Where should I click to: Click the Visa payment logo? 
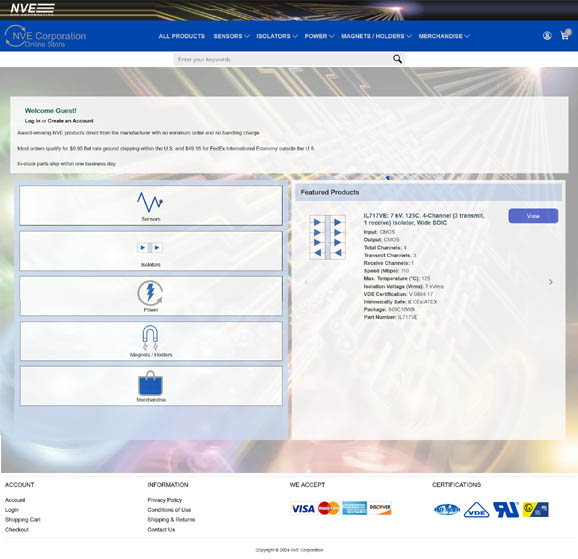pyautogui.click(x=303, y=509)
